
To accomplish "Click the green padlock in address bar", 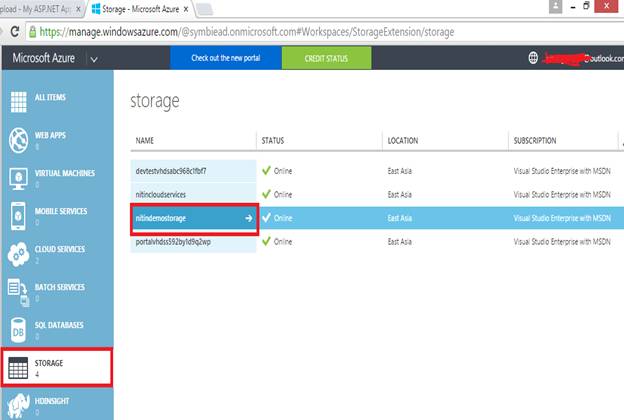I will click(33, 31).
